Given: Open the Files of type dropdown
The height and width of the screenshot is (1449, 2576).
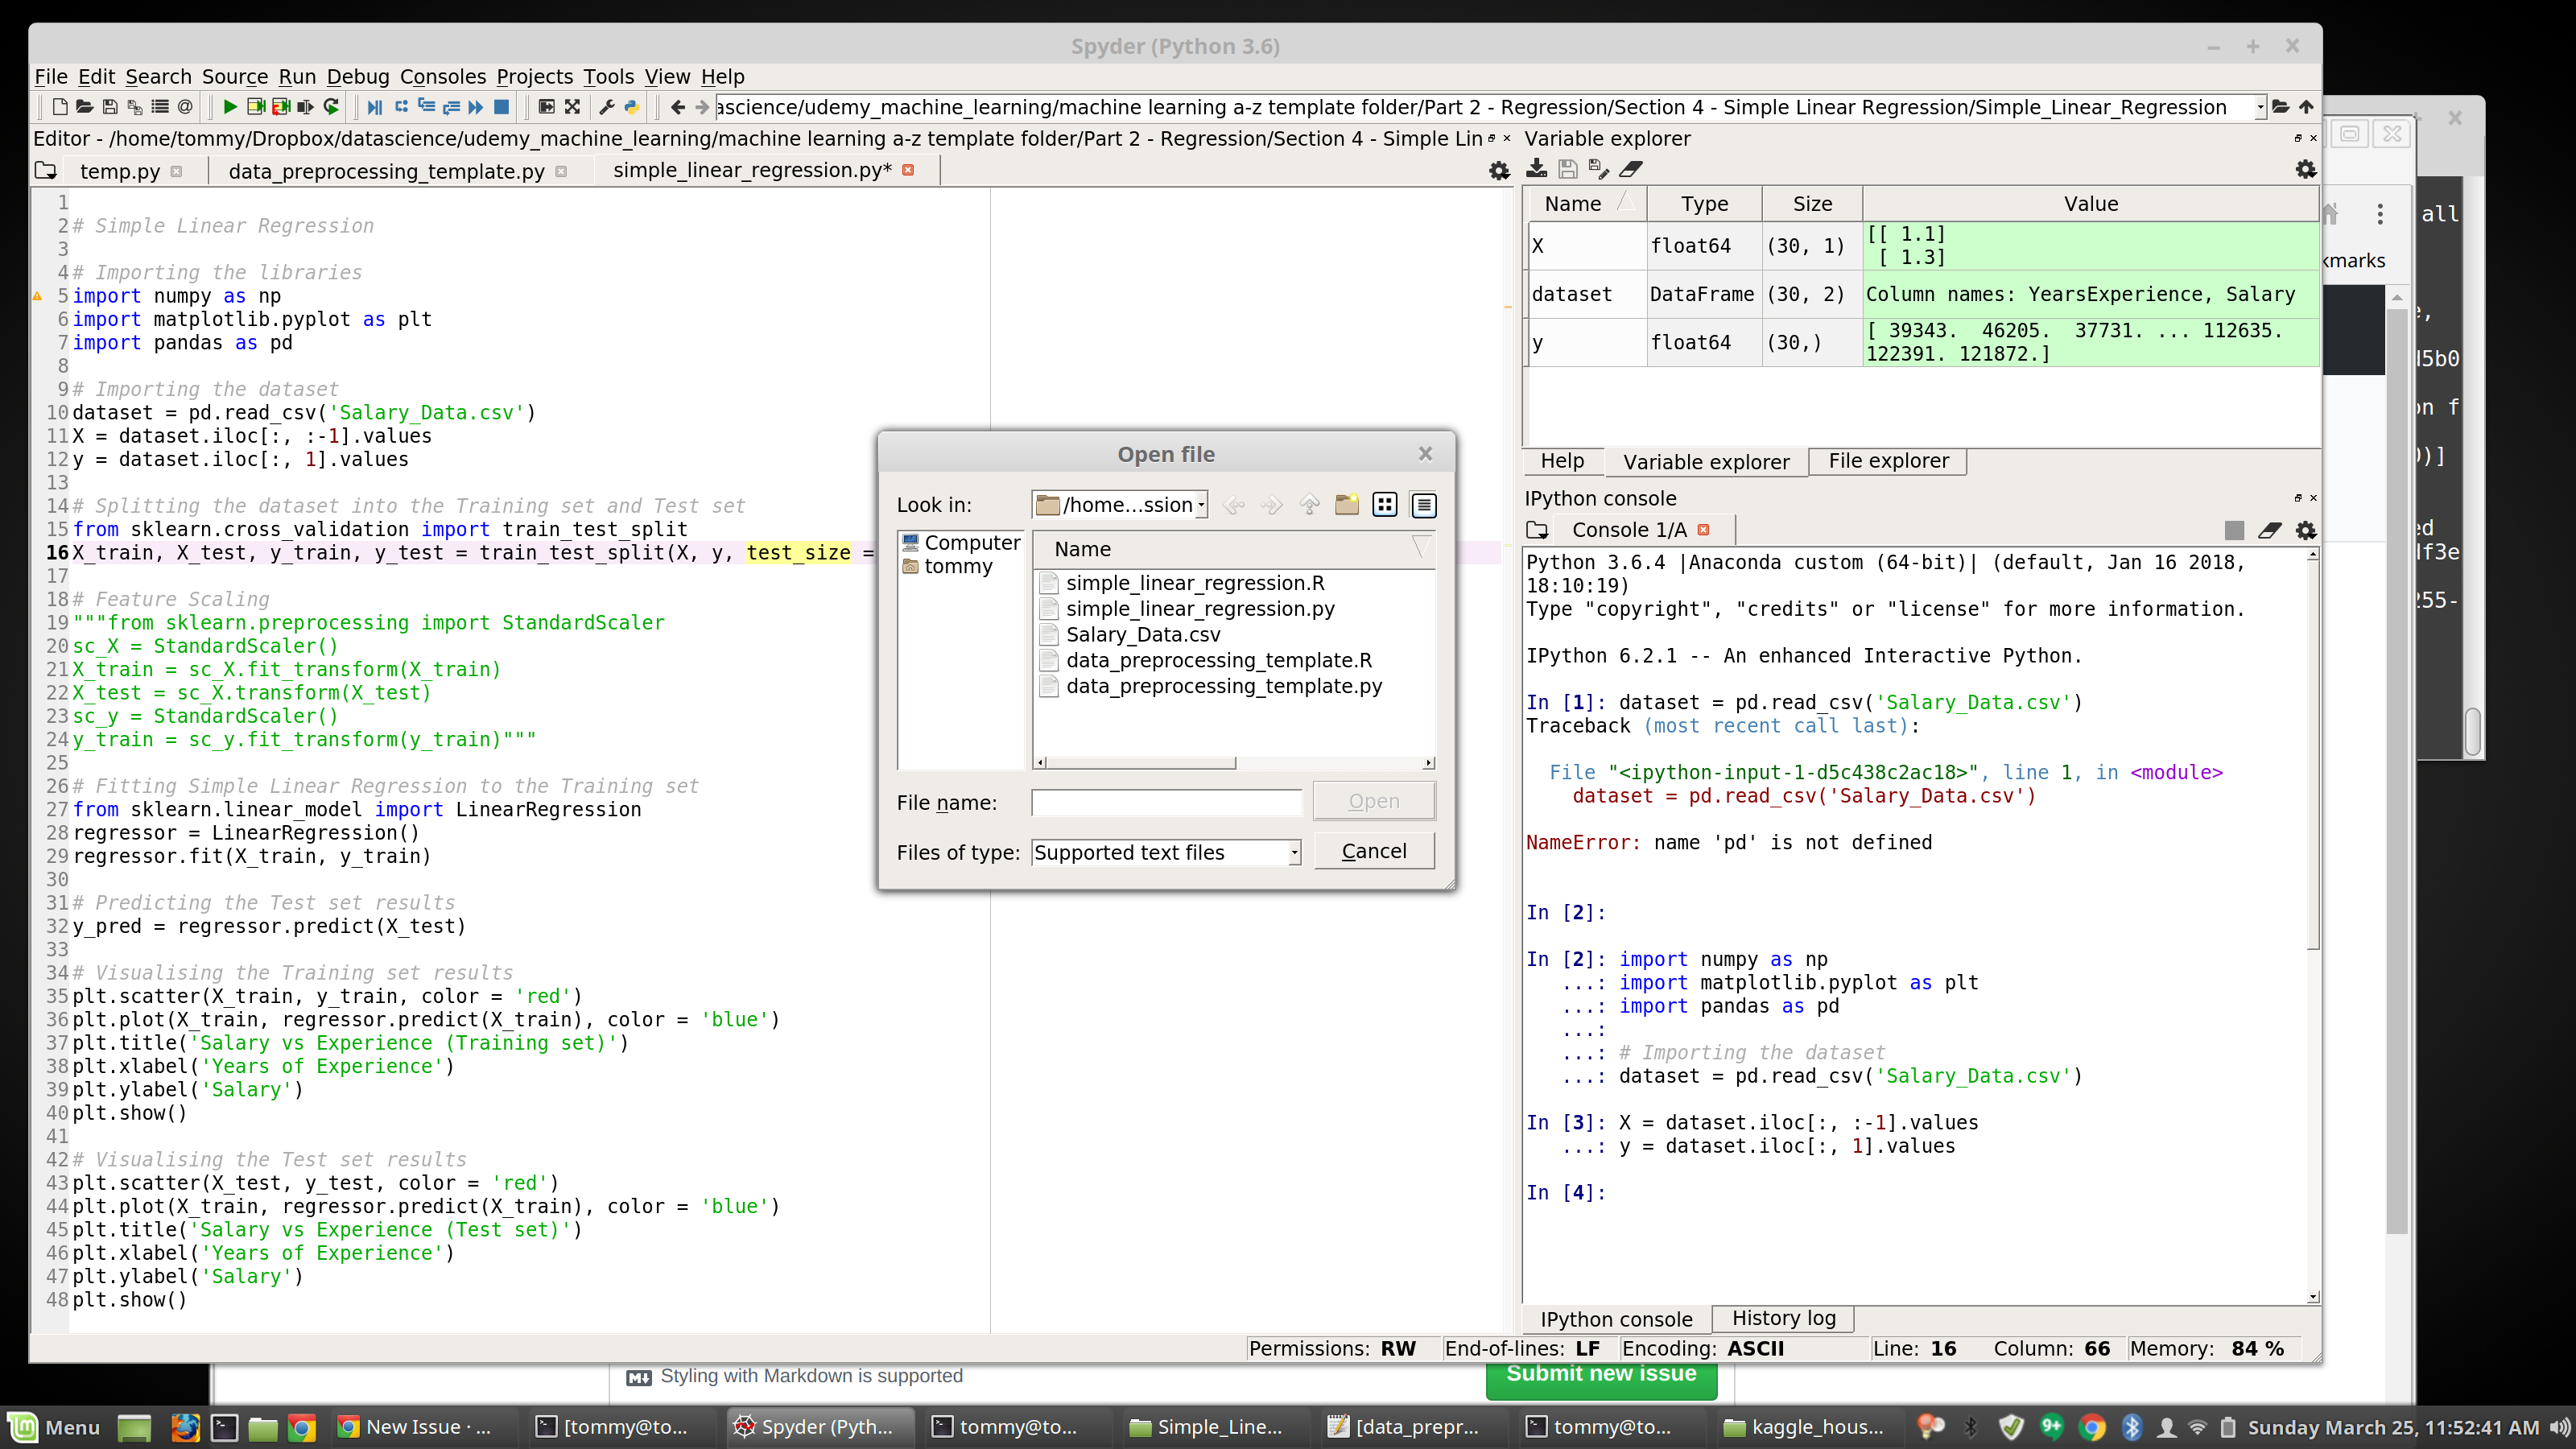Looking at the screenshot, I should click(1294, 852).
